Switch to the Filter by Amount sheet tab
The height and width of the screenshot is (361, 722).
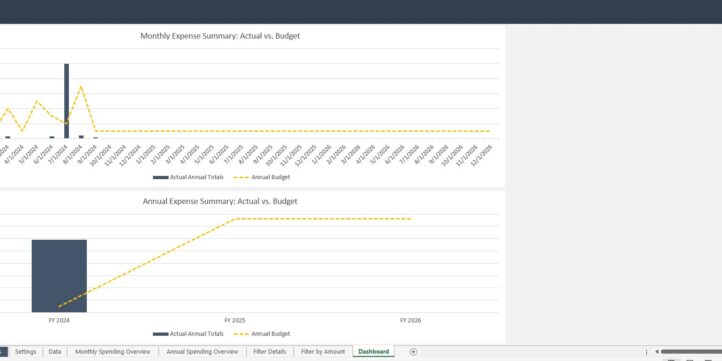coord(323,352)
